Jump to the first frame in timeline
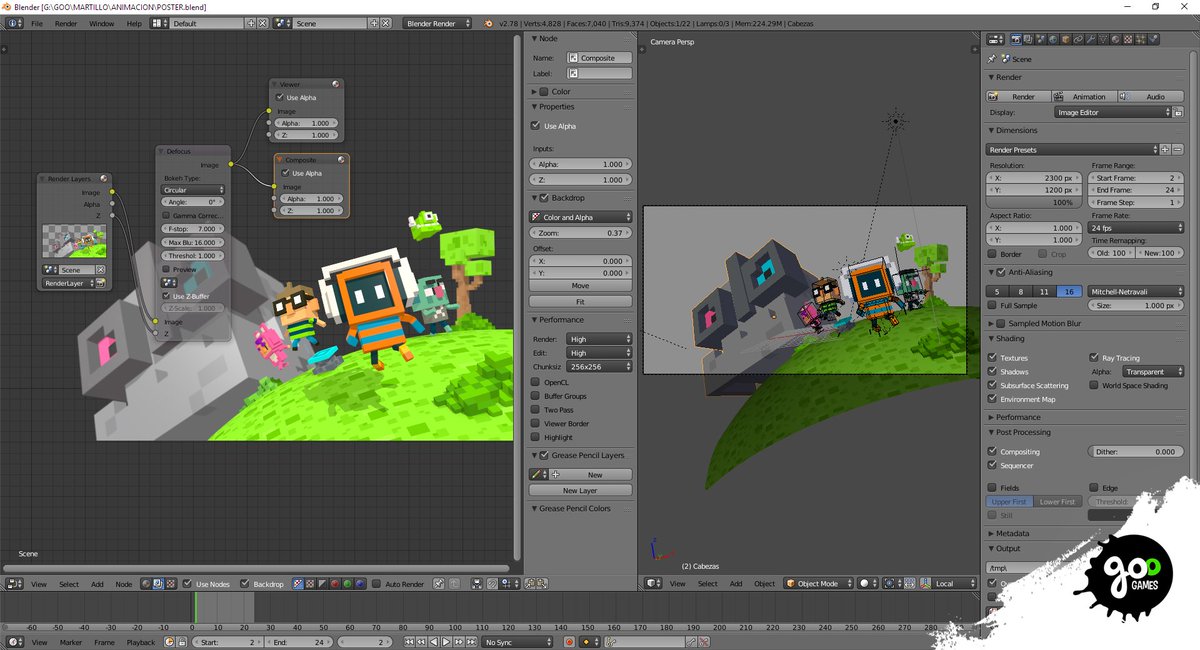Screen dimensions: 1200x650 (408, 642)
